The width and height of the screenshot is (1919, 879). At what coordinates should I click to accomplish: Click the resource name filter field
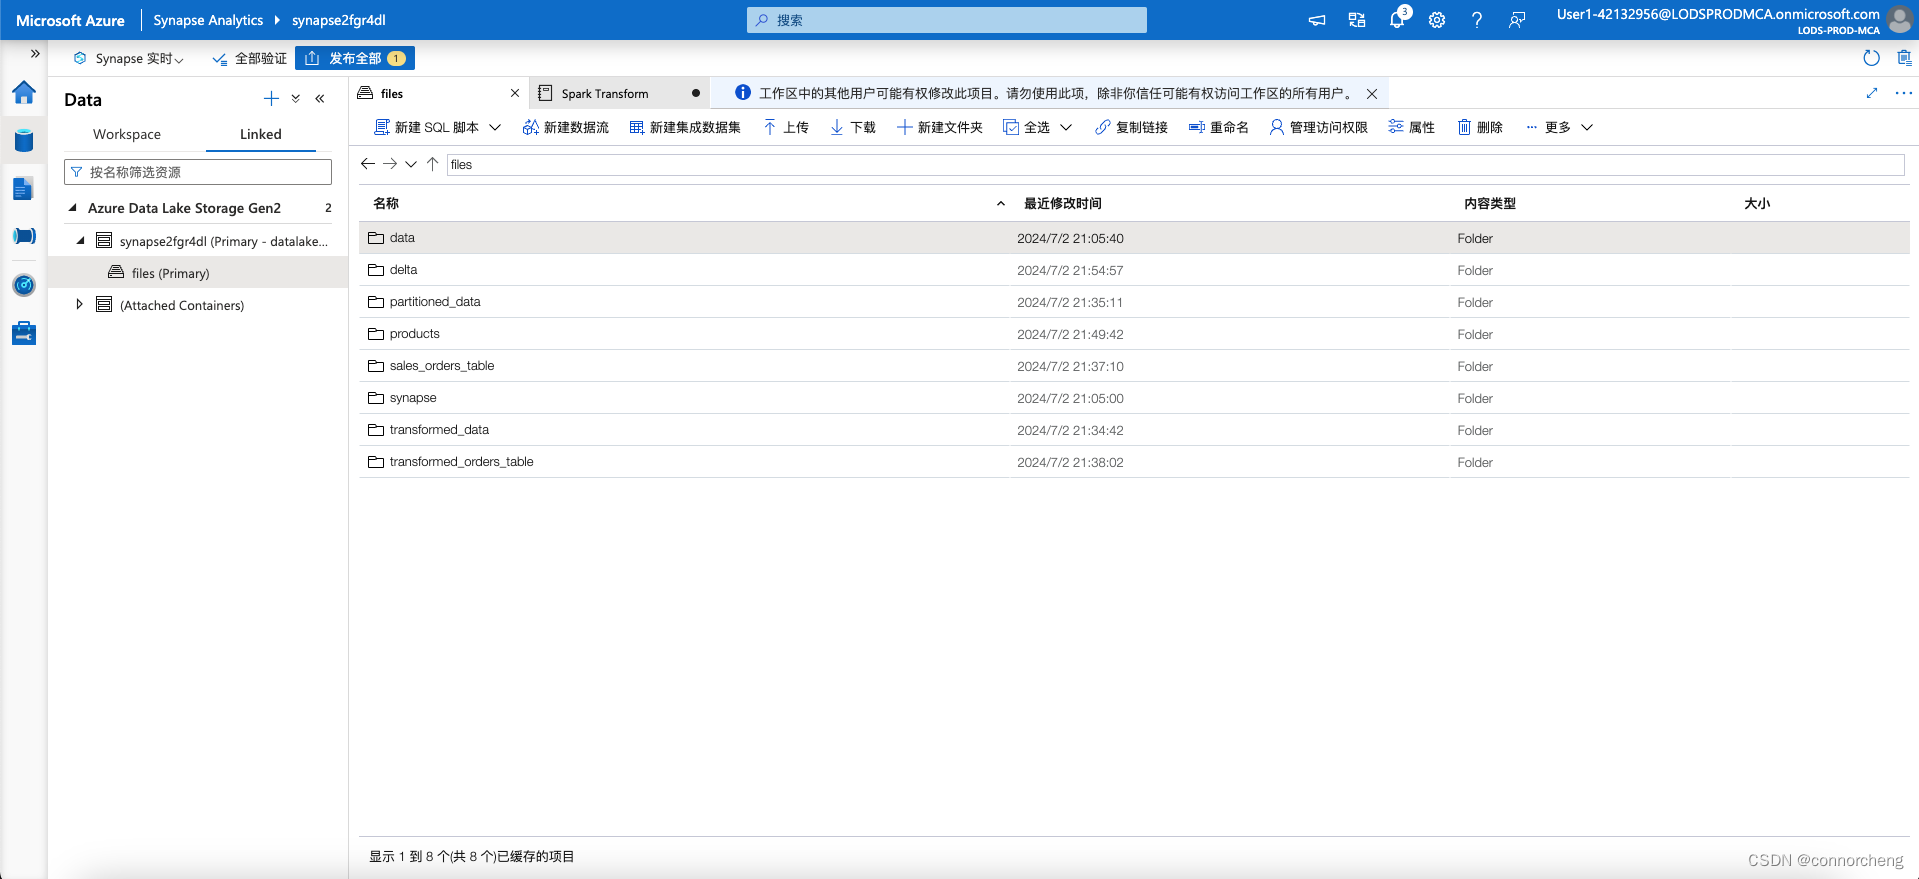198,172
